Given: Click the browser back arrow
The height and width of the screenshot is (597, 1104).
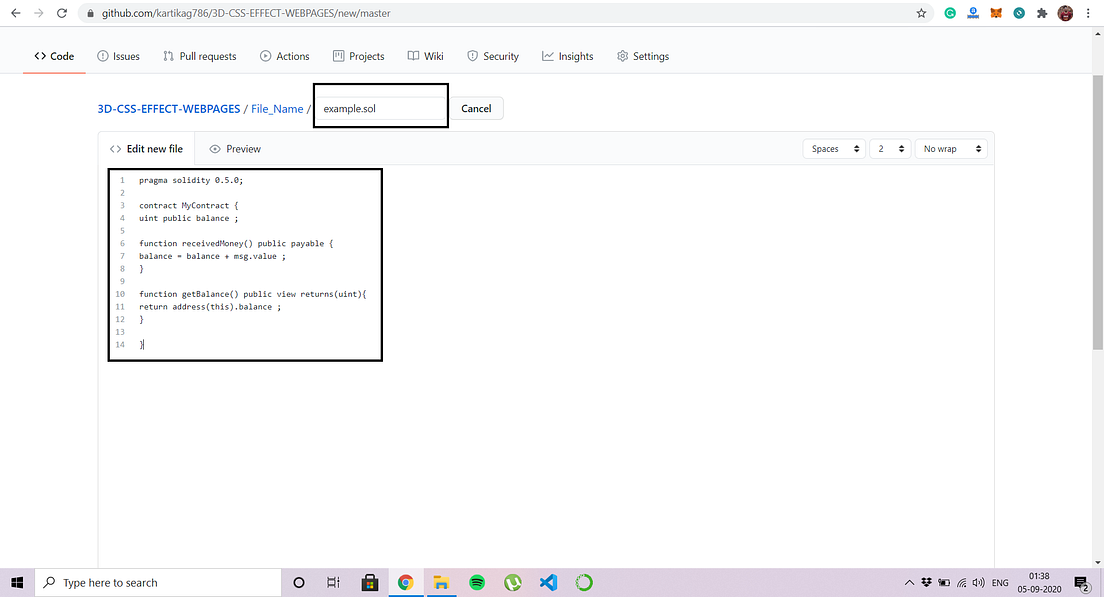Looking at the screenshot, I should (14, 13).
